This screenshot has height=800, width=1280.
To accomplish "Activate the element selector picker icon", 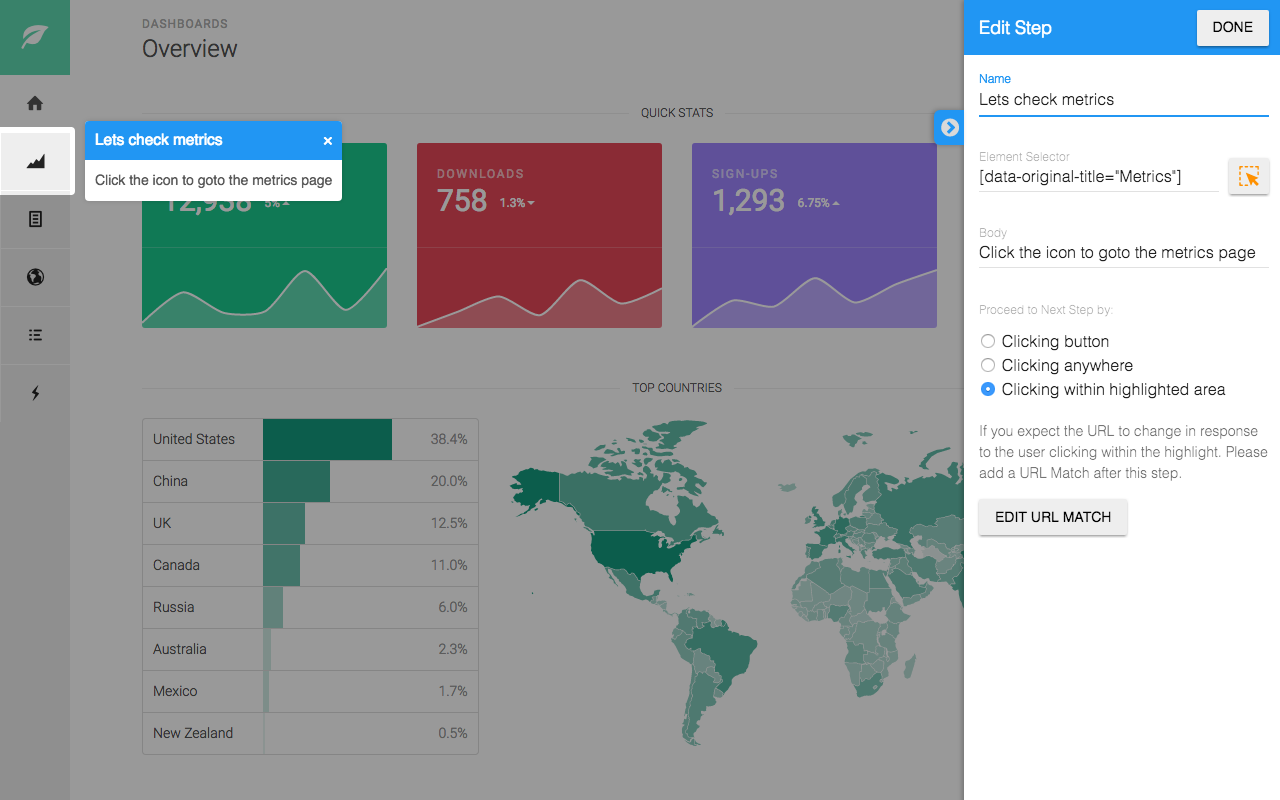I will 1249,177.
